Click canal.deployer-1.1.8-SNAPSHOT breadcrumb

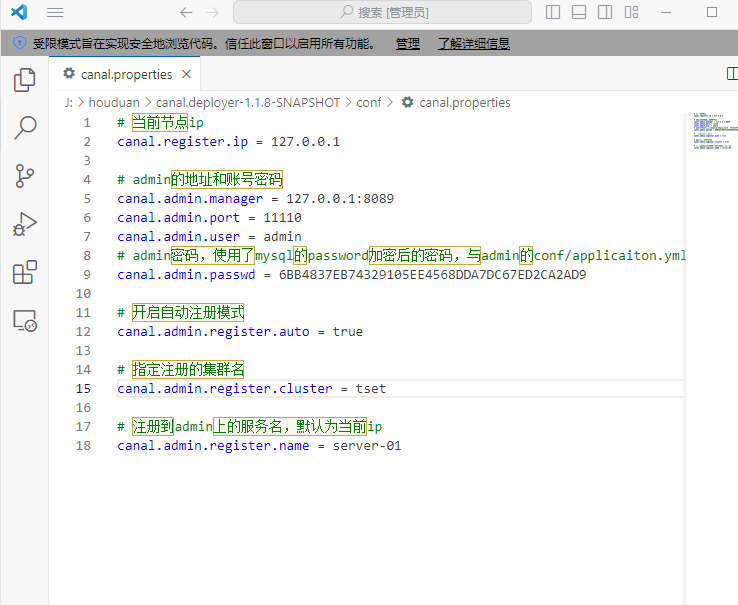248,103
